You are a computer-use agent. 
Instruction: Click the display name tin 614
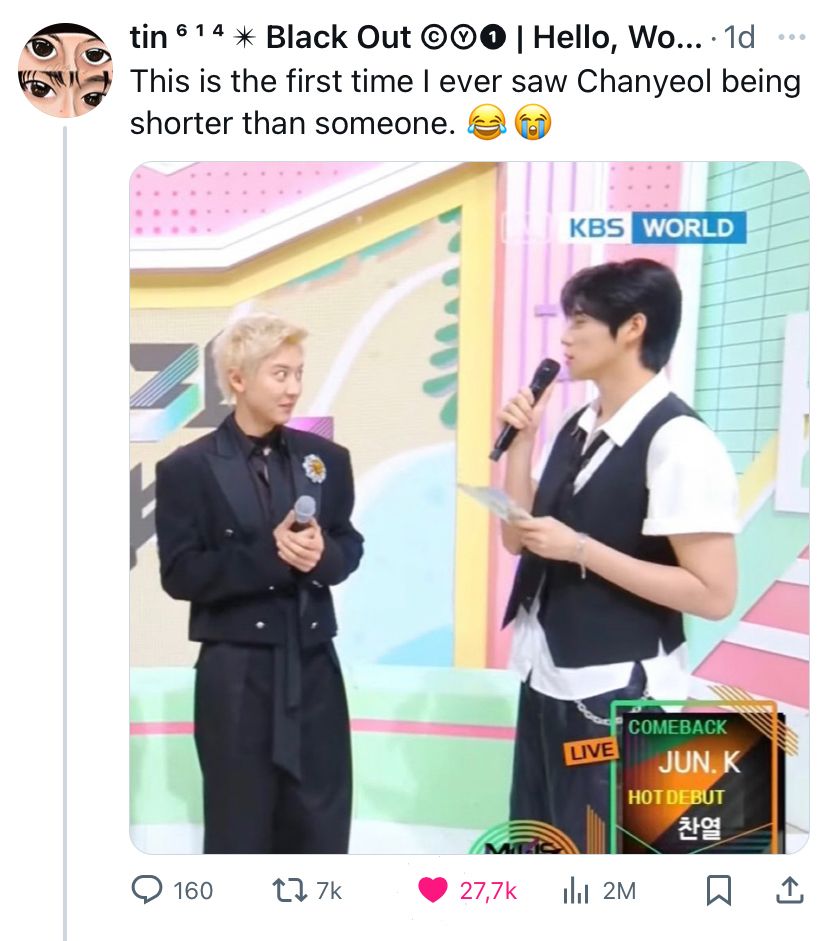178,37
